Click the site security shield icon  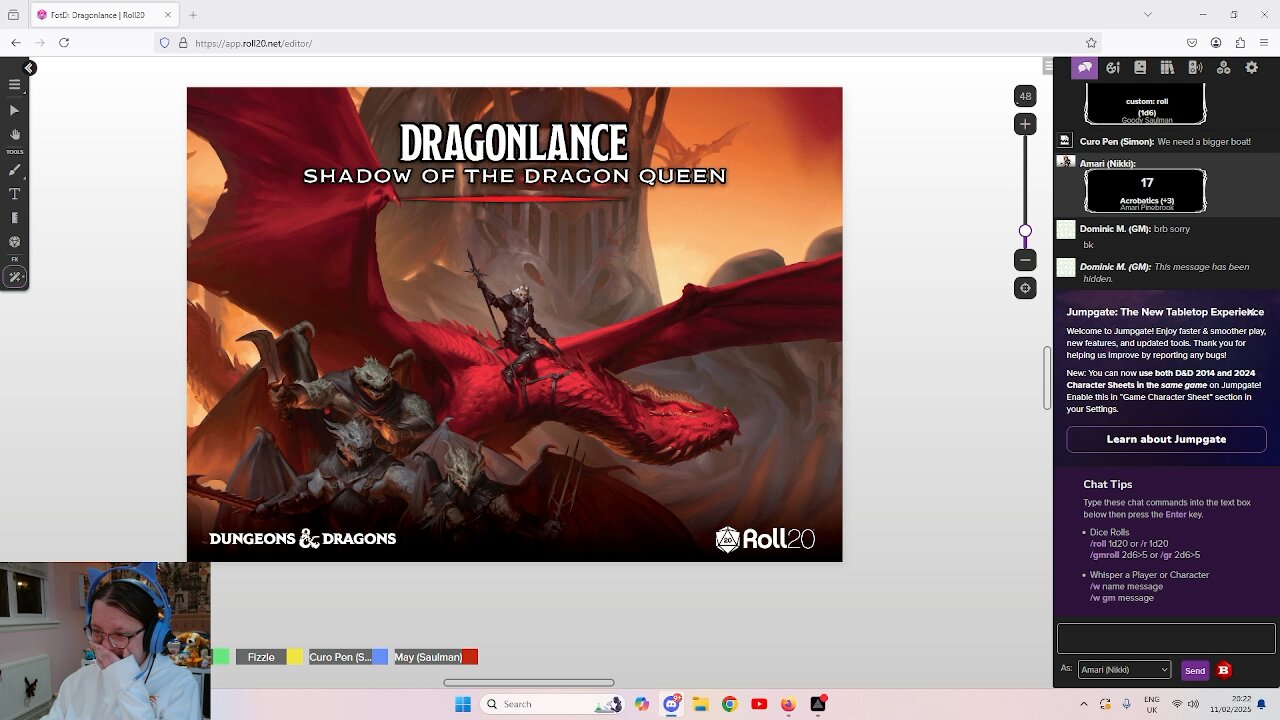coord(165,43)
